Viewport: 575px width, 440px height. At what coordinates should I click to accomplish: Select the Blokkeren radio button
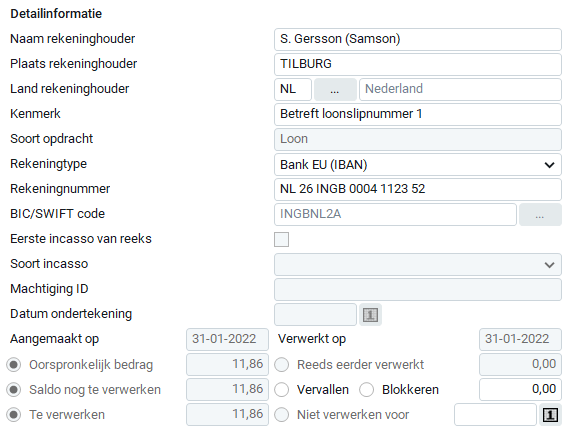[367, 390]
